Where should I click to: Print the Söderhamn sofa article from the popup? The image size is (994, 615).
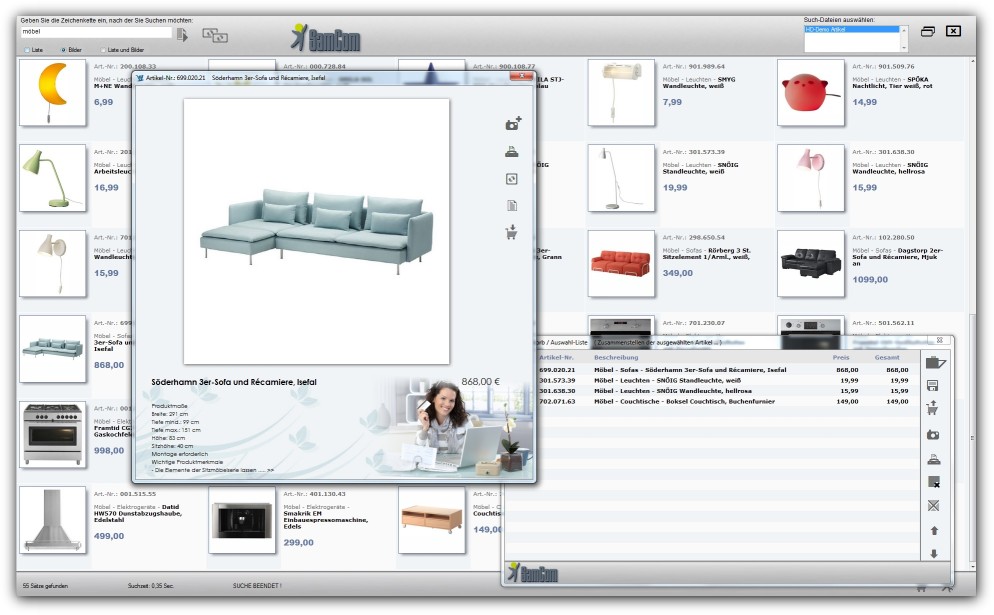512,152
